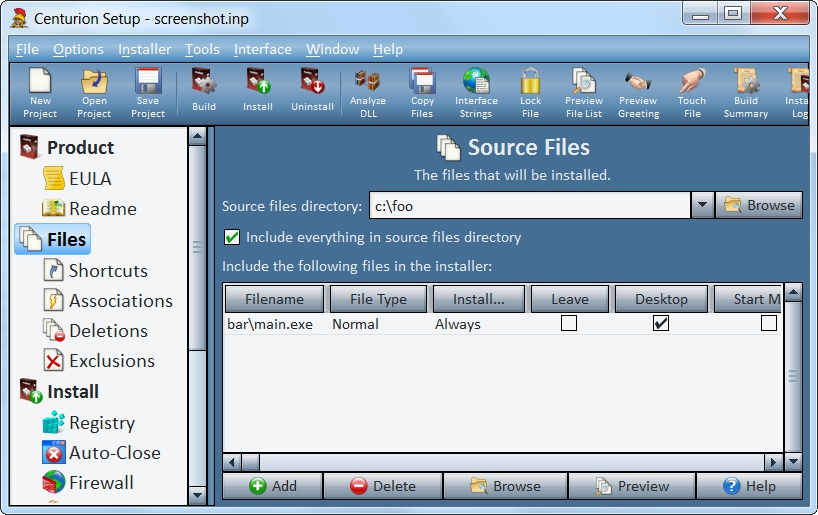
Task: Open Registry sidebar section
Action: 89,422
